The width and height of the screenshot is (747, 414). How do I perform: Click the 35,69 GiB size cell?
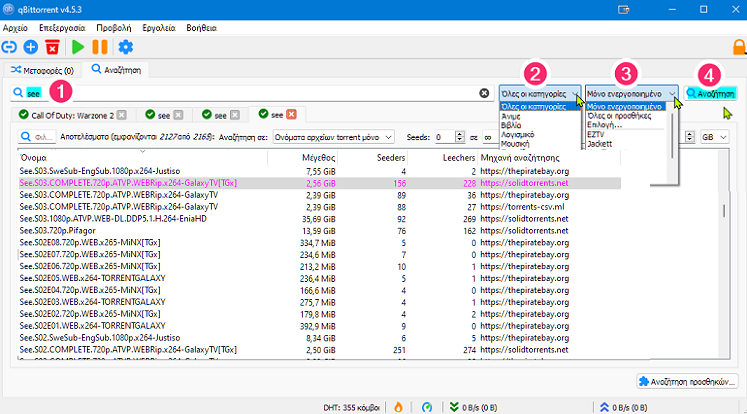(319, 219)
